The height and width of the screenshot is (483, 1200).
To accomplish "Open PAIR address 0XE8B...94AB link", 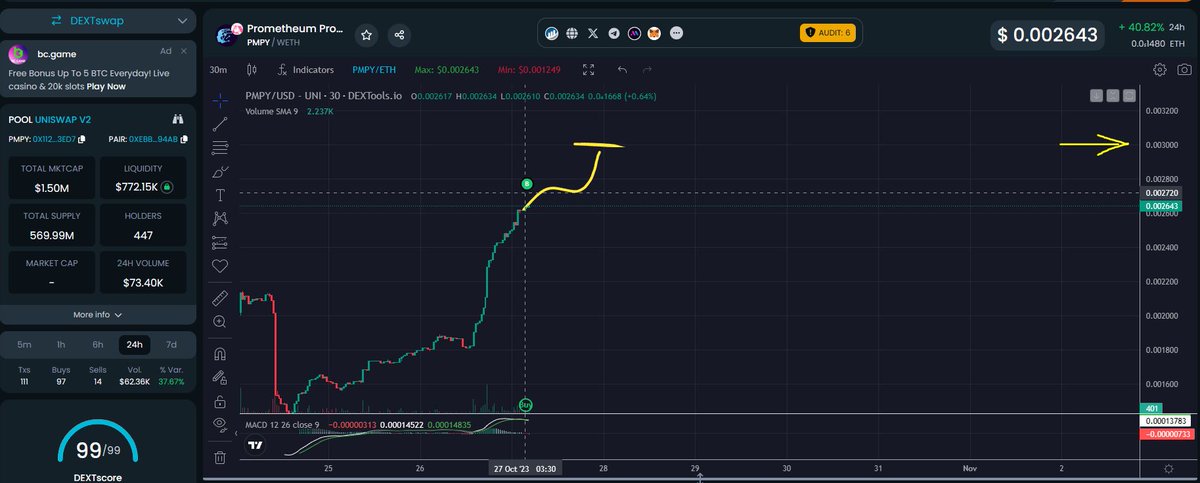I will tap(155, 139).
